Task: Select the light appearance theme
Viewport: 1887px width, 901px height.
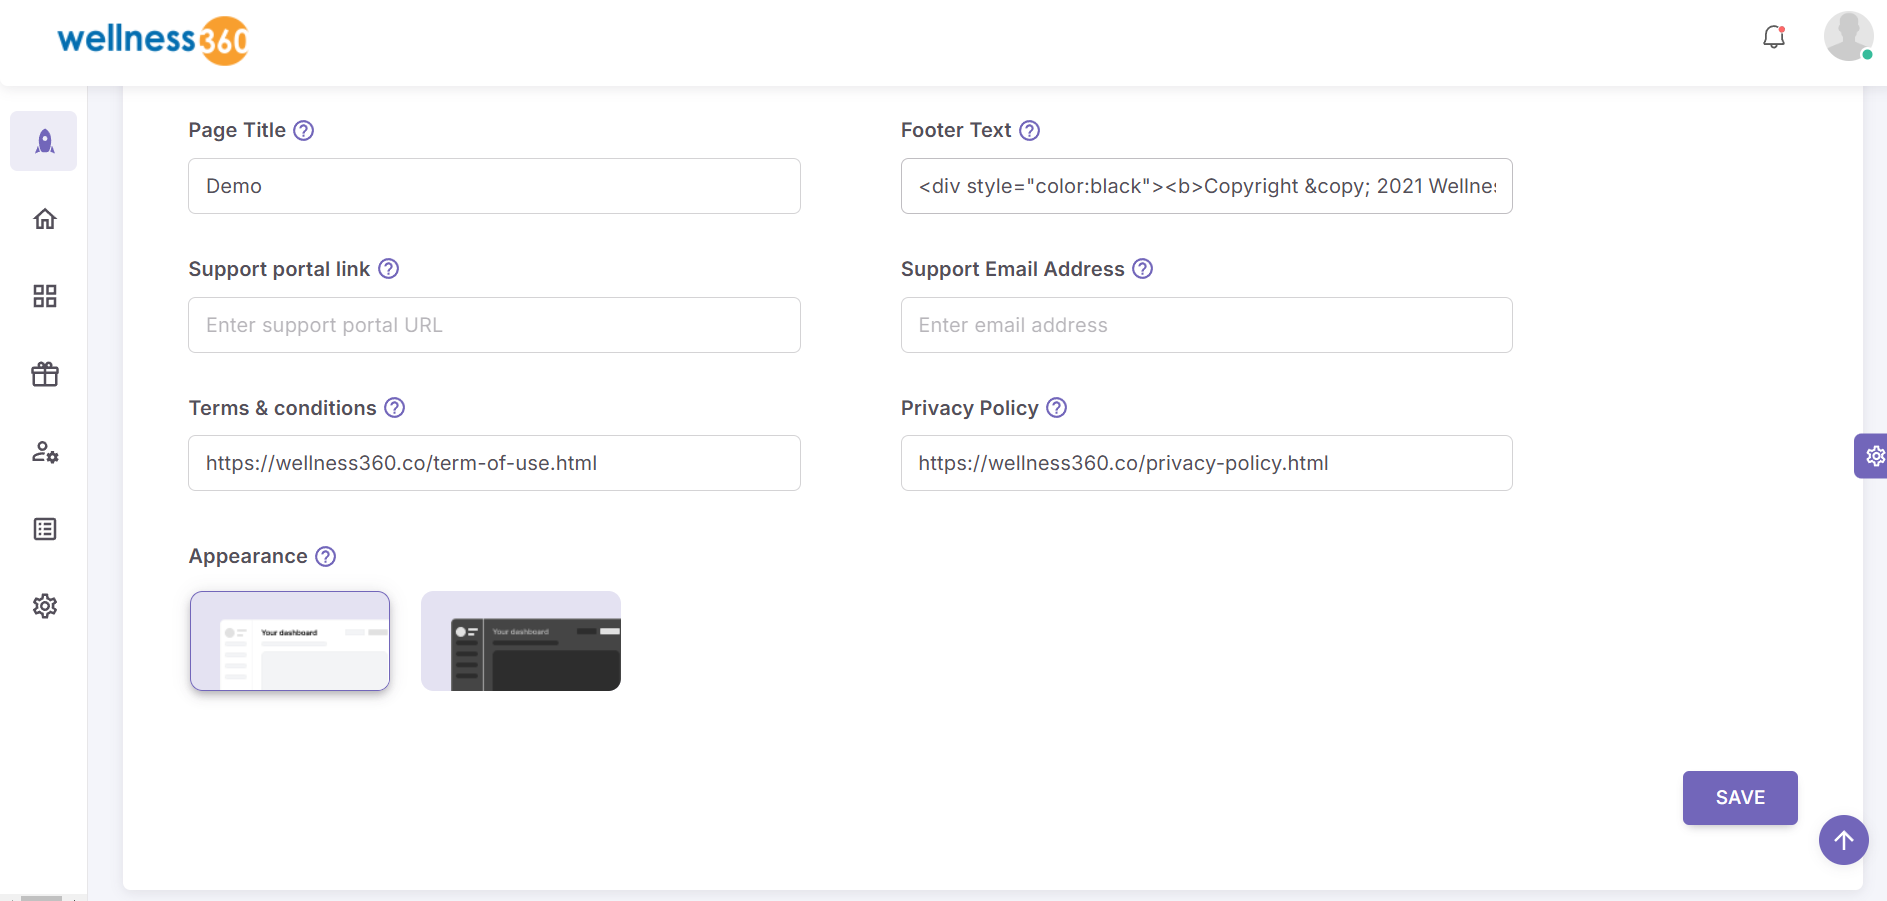Action: 290,641
